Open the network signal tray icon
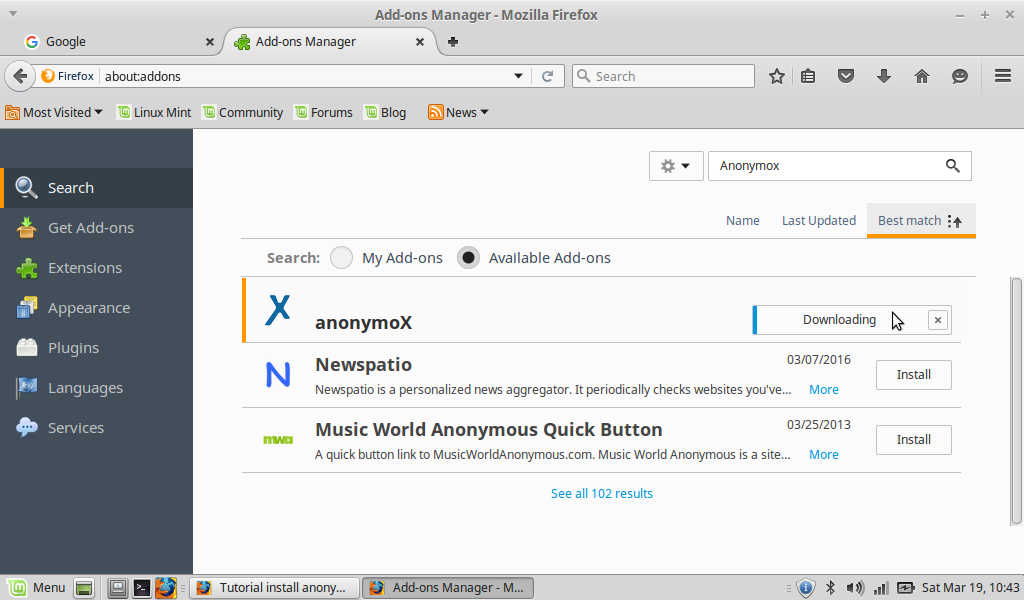Screen dimensions: 1024x600 (x=881, y=588)
